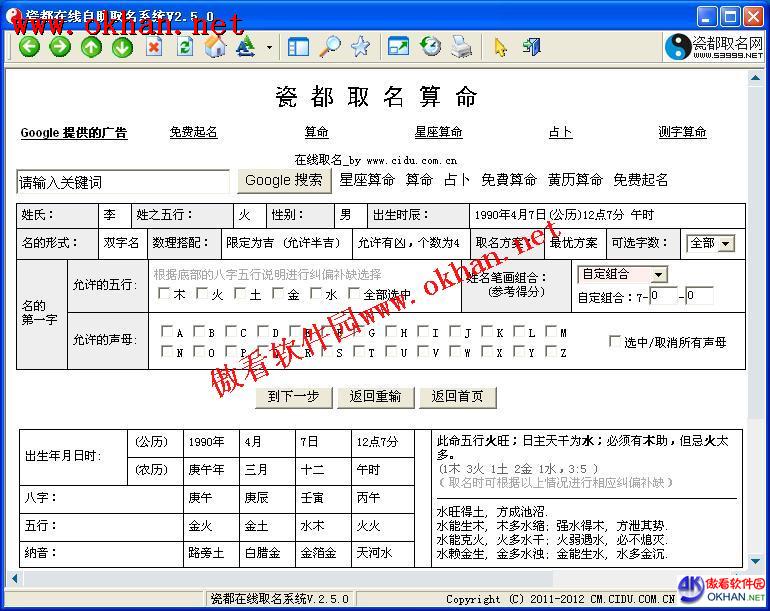Screen dimensions: 770x611
Task: Check the 土 element checkbox
Action: [x=240, y=294]
